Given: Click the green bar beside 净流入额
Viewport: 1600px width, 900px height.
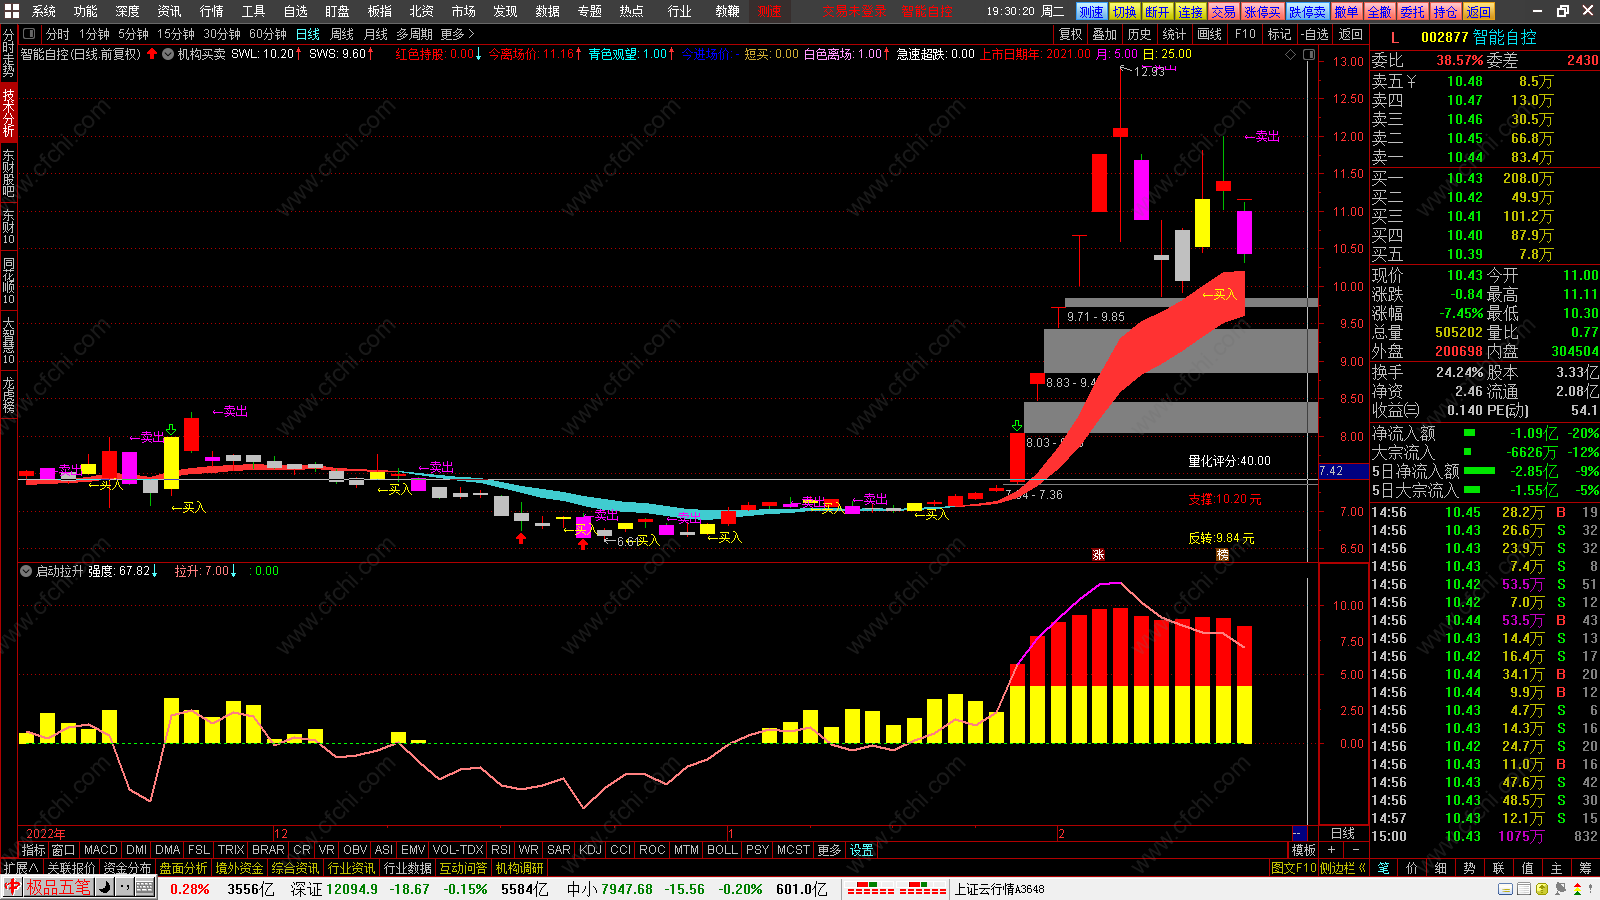Looking at the screenshot, I should (x=1469, y=433).
